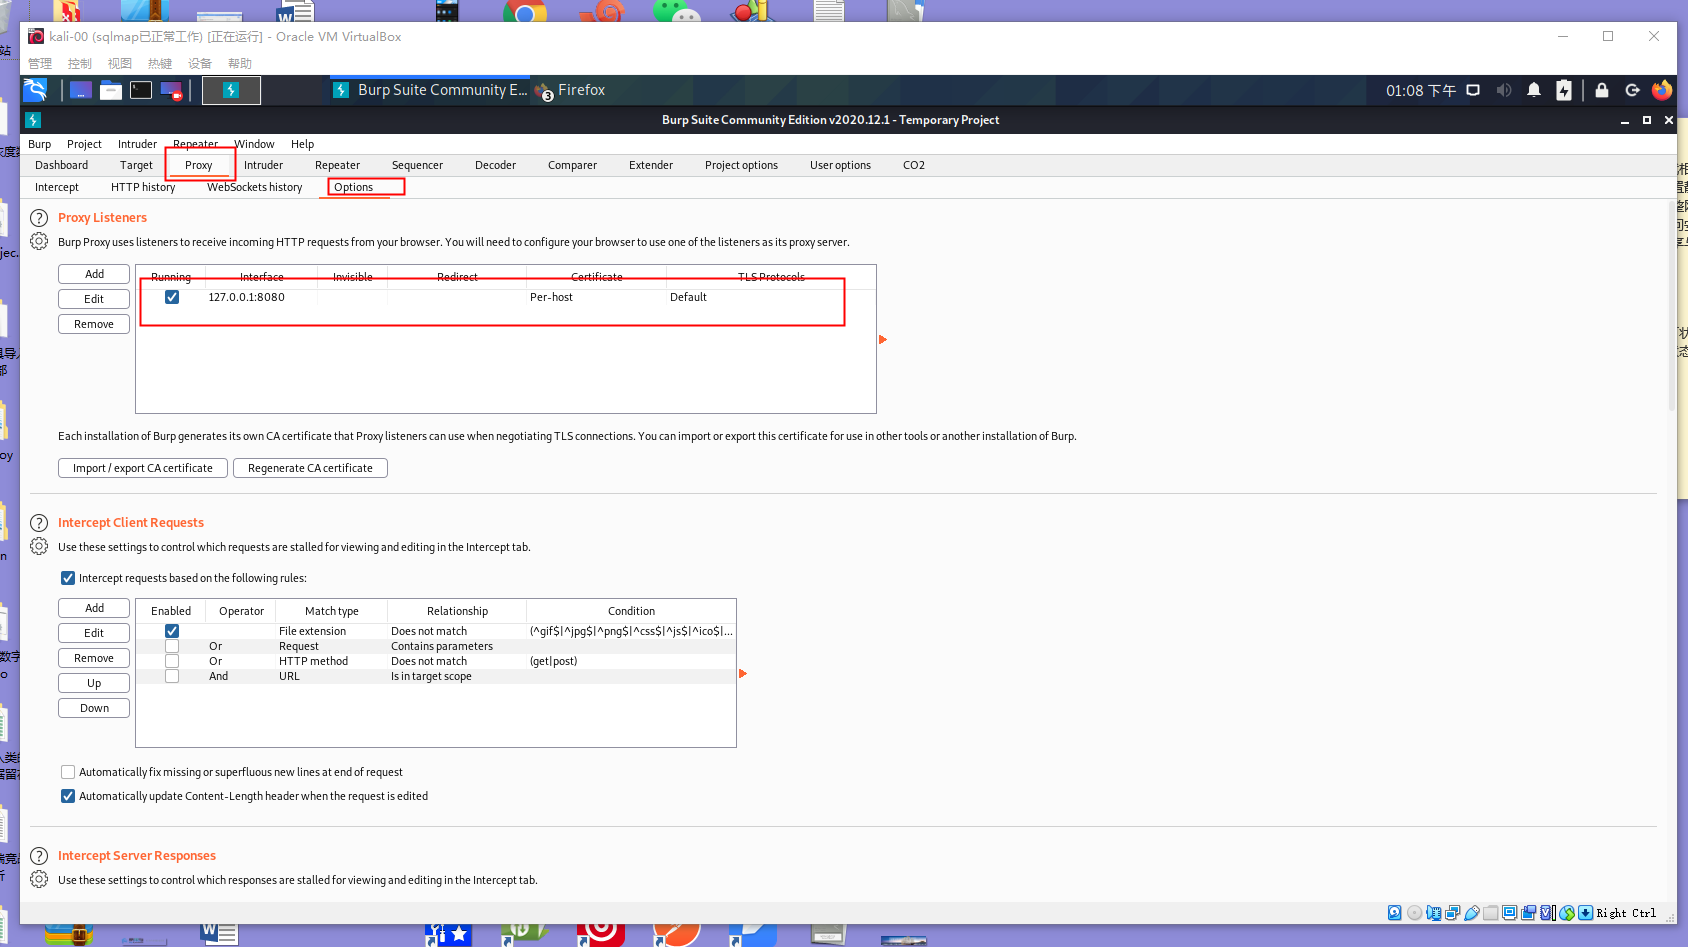Expand the orange arrow beside Proxy Listeners table
Viewport: 1688px width, 947px height.
[883, 340]
